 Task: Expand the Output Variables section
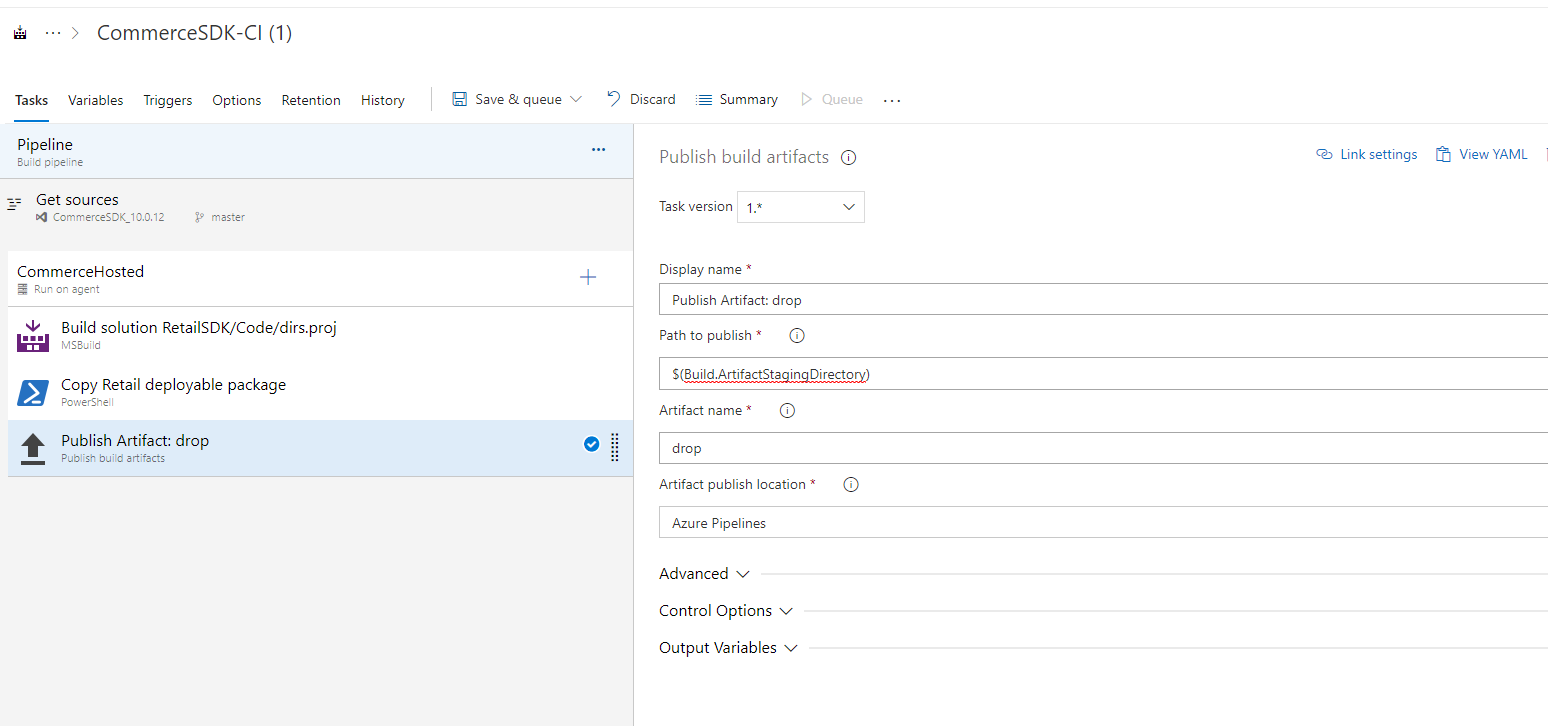pyautogui.click(x=728, y=648)
